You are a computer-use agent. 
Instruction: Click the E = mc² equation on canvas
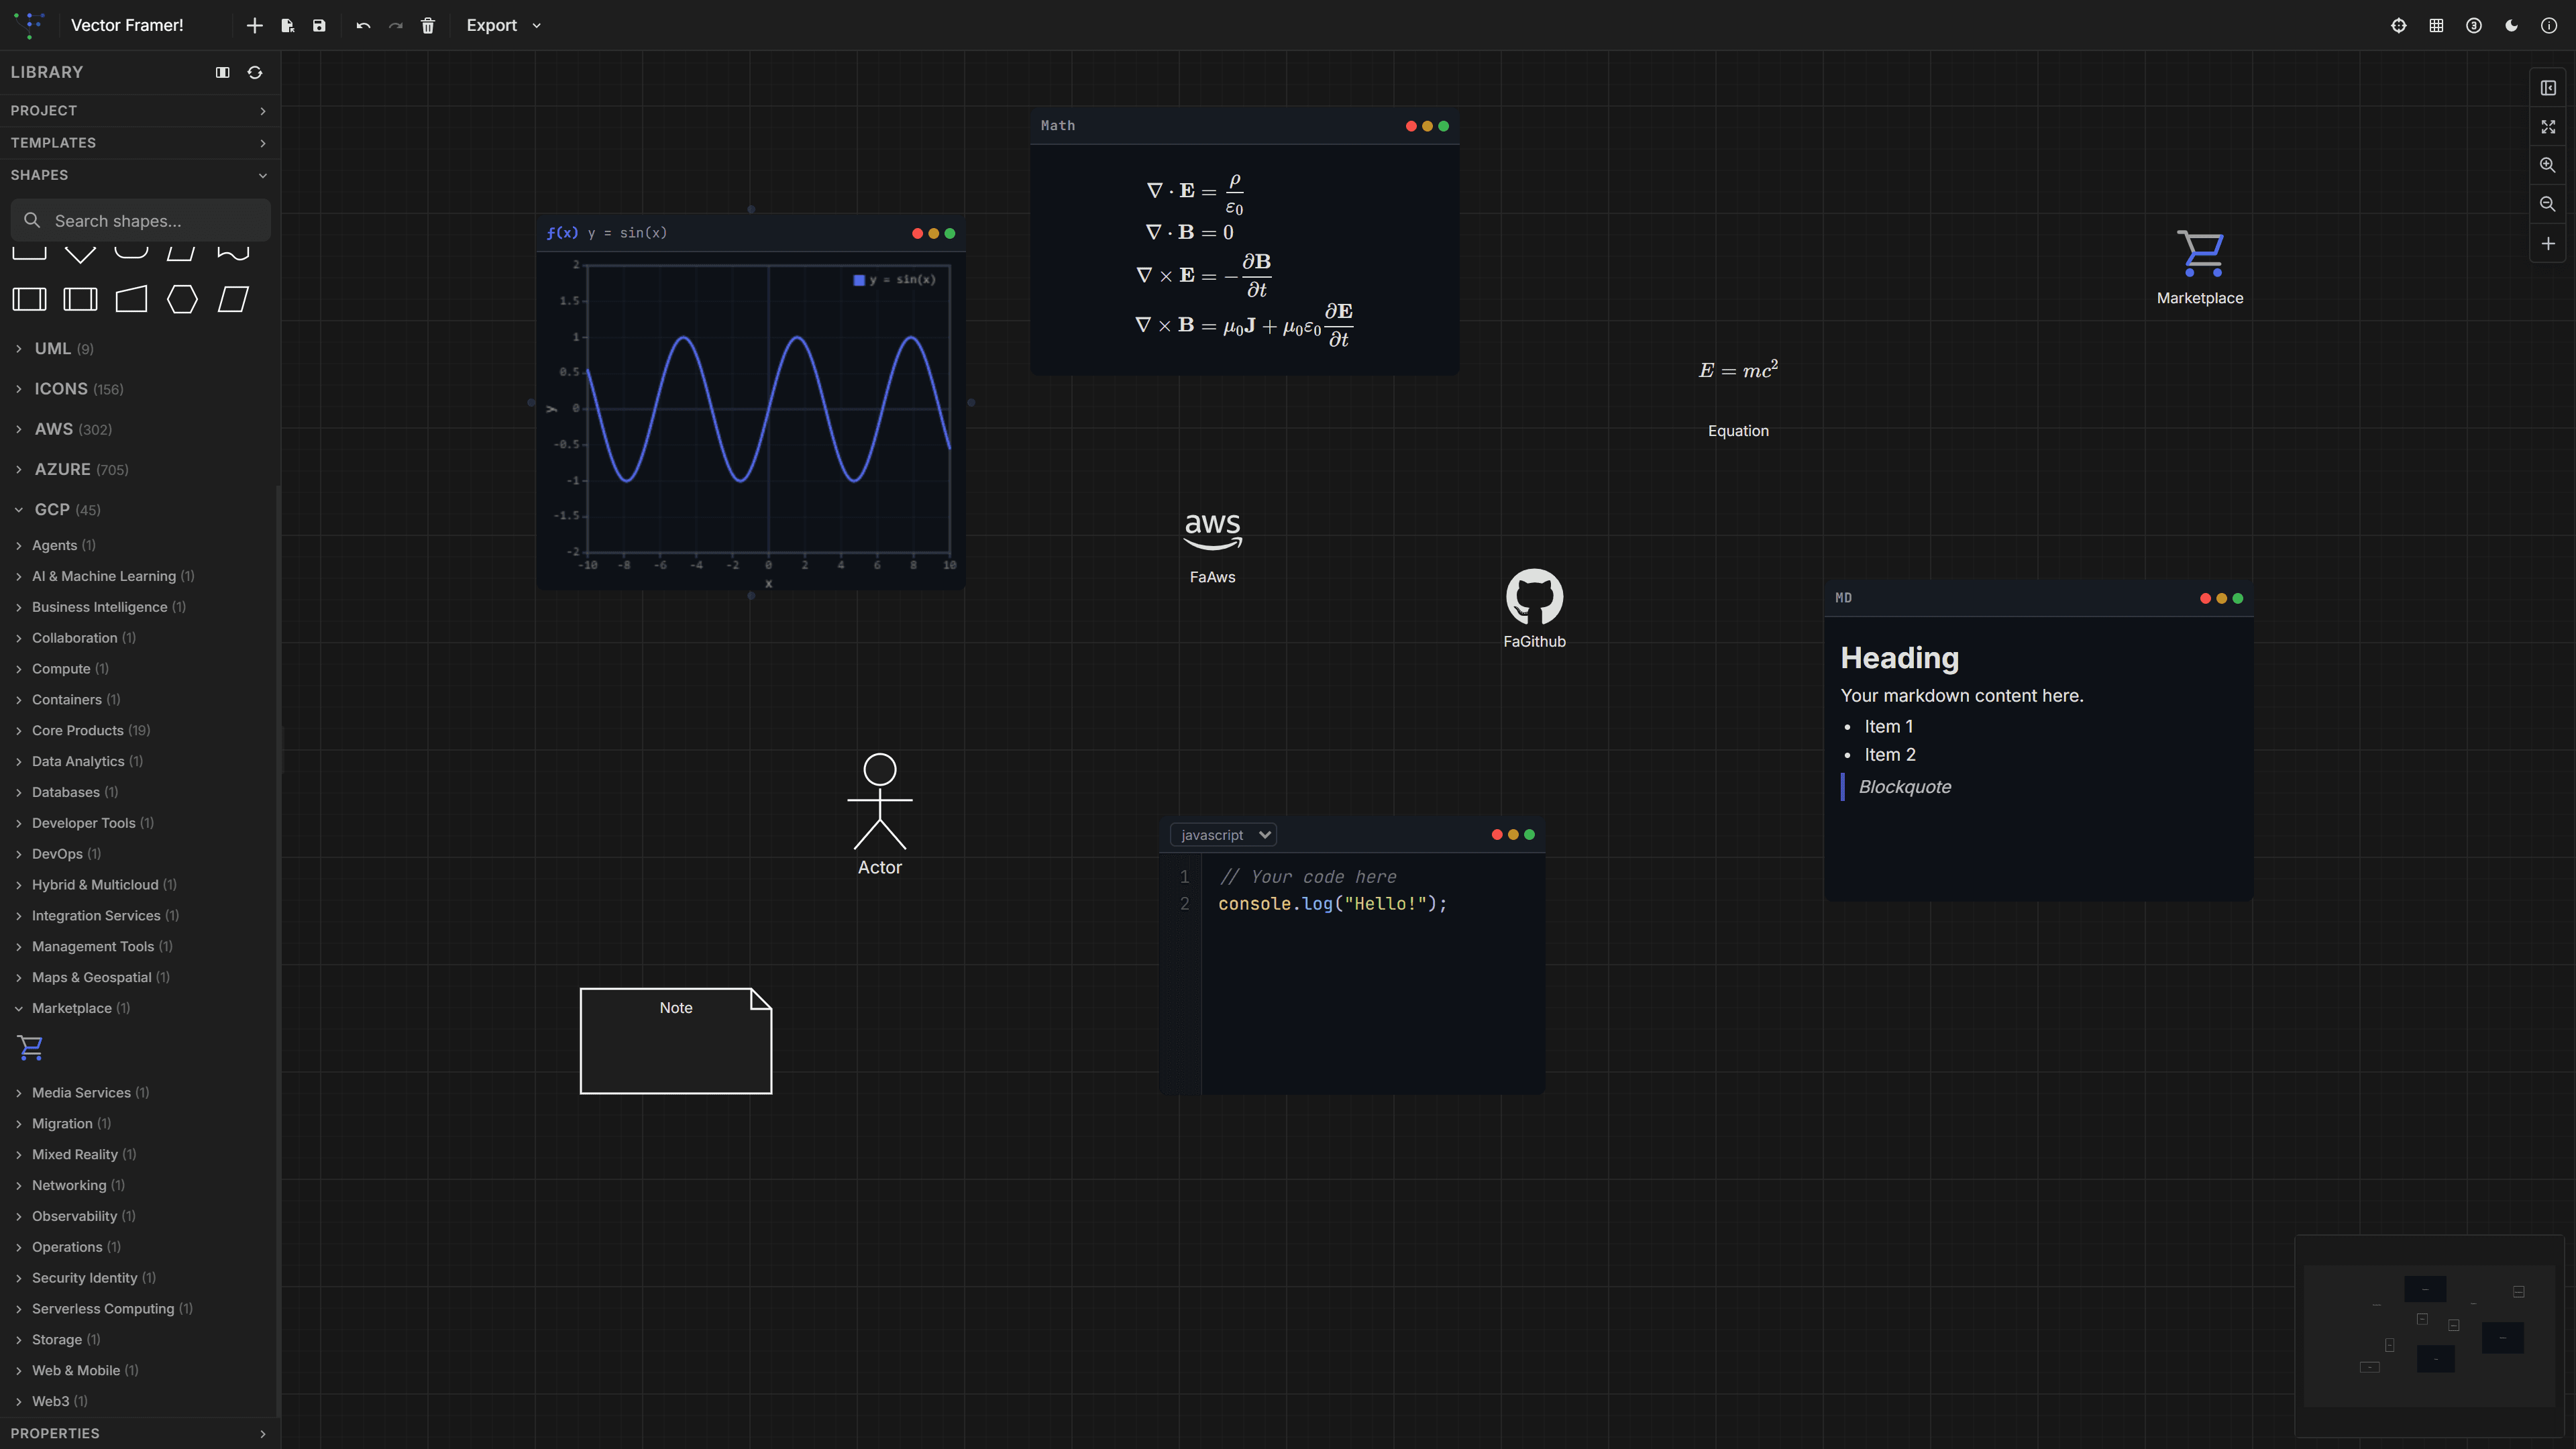[1738, 369]
